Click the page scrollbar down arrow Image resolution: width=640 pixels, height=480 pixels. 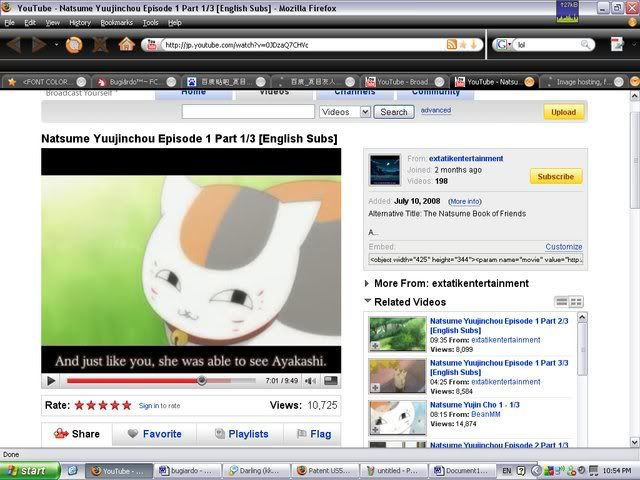pyautogui.click(x=634, y=442)
